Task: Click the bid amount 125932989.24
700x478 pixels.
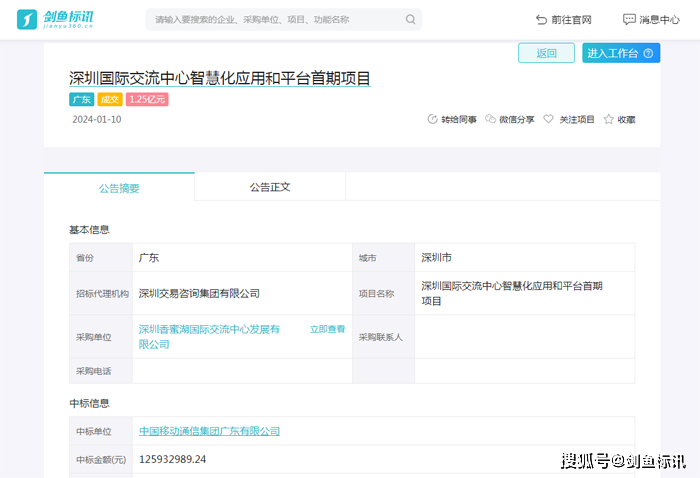Action: [173, 459]
